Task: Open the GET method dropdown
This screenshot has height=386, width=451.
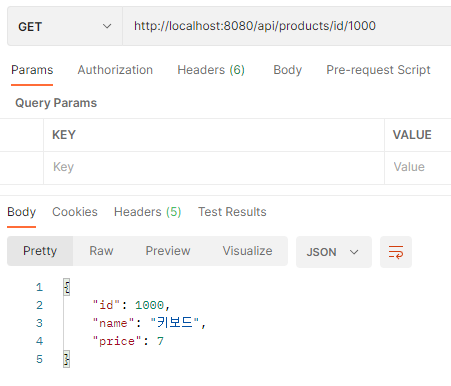Action: [x=65, y=26]
